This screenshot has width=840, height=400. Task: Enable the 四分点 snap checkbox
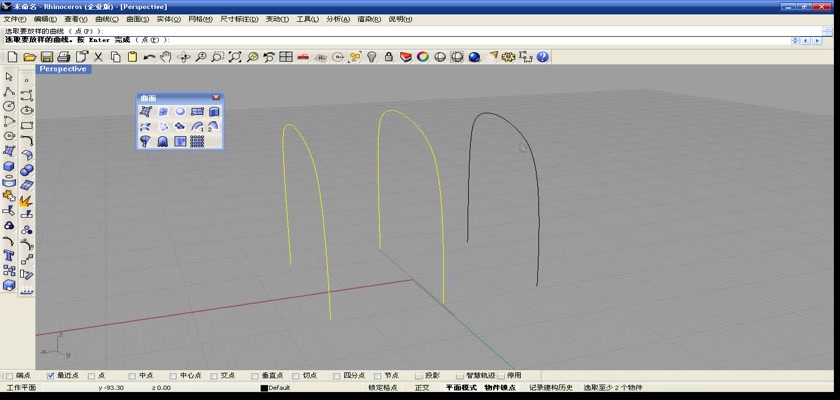click(x=336, y=376)
